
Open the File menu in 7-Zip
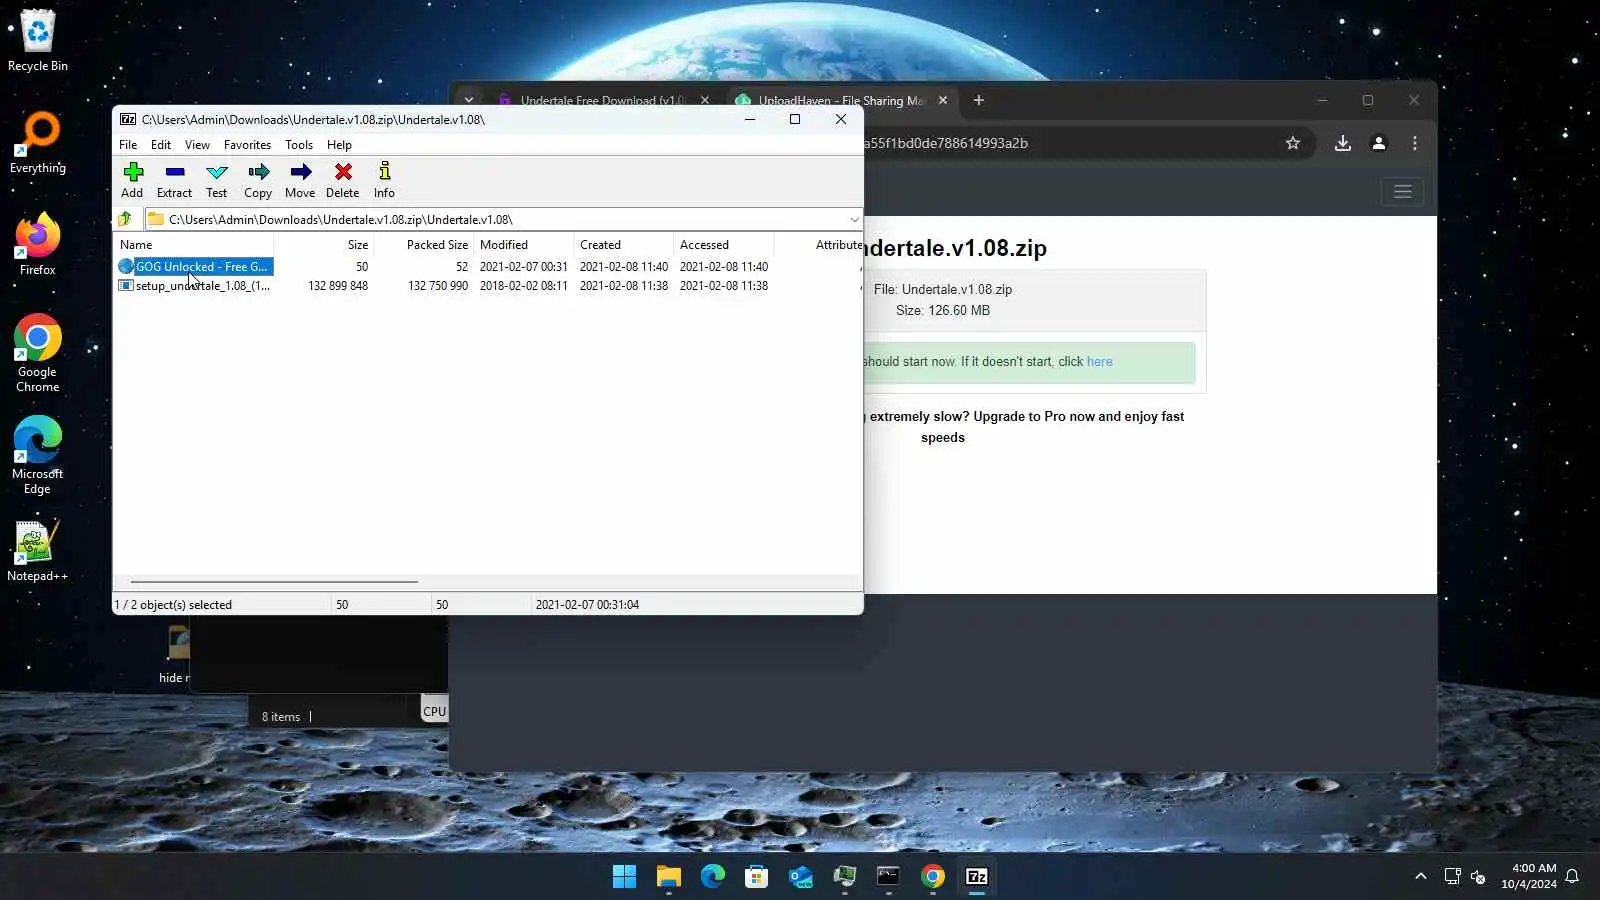pyautogui.click(x=128, y=145)
